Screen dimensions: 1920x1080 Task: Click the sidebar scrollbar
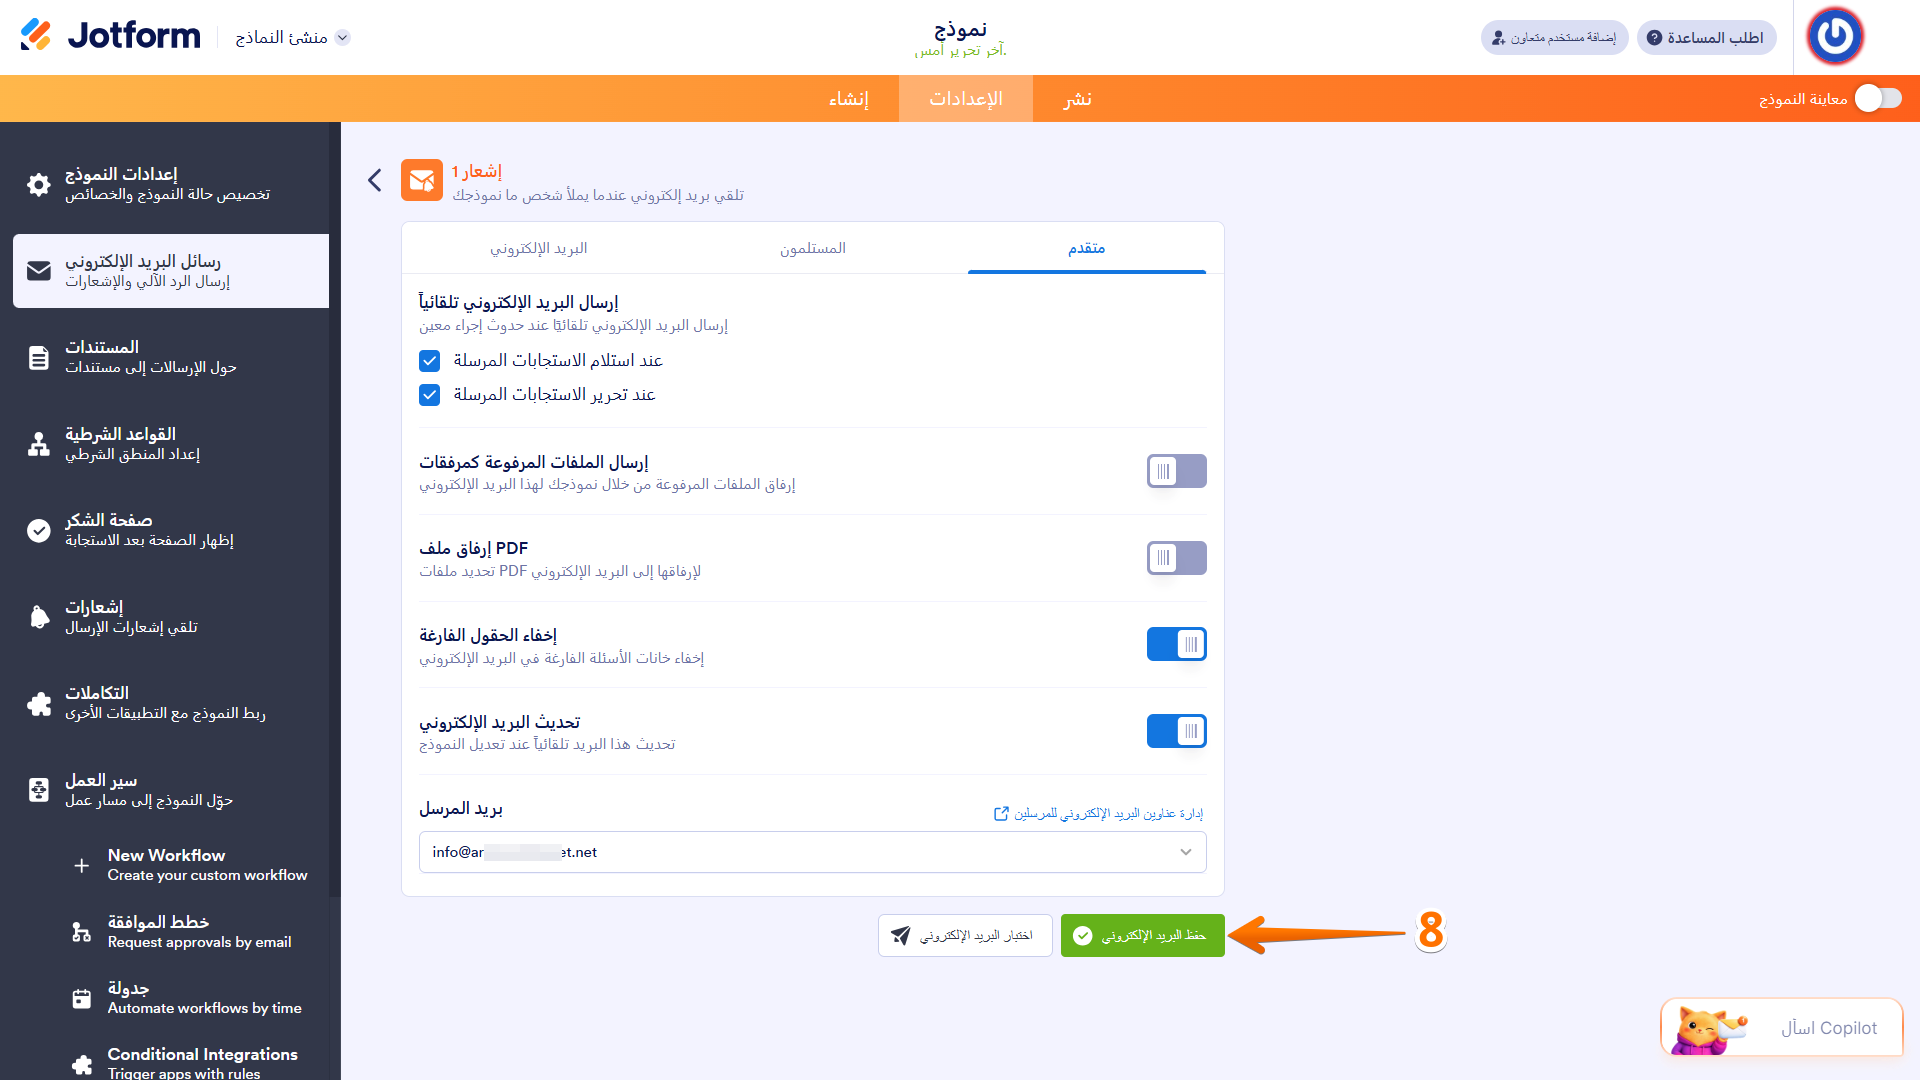tap(335, 510)
